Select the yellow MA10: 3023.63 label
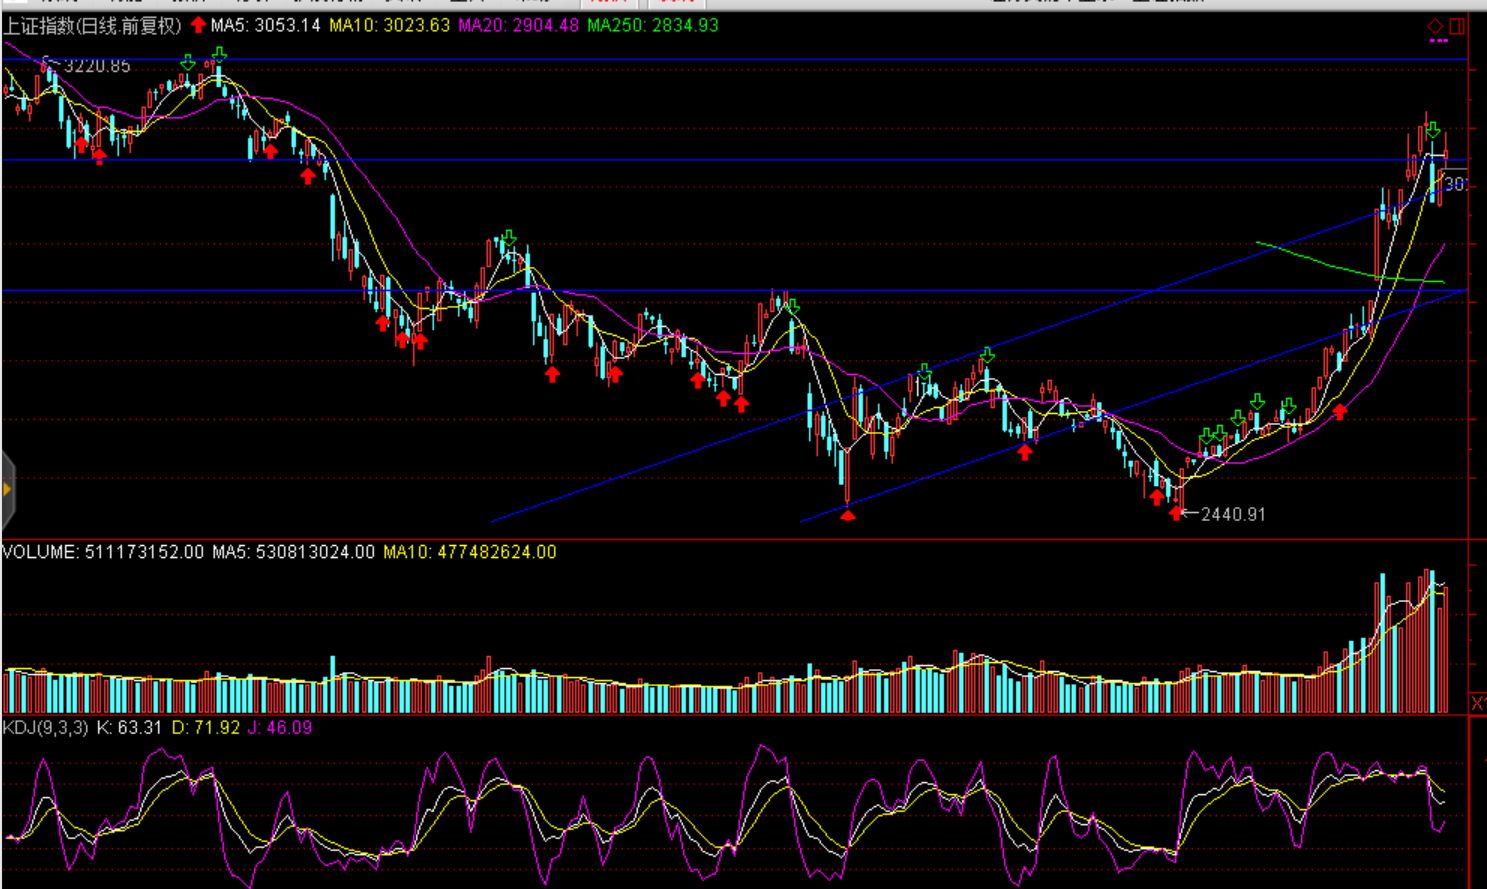1487x889 pixels. (389, 25)
